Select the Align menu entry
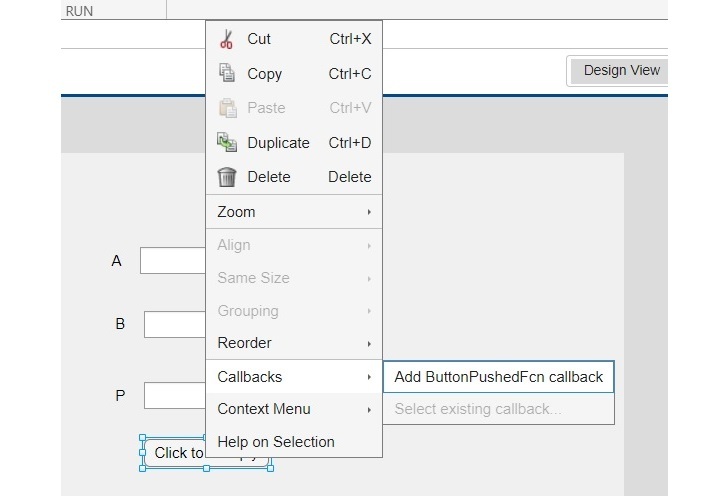This screenshot has height=496, width=719. coord(234,245)
